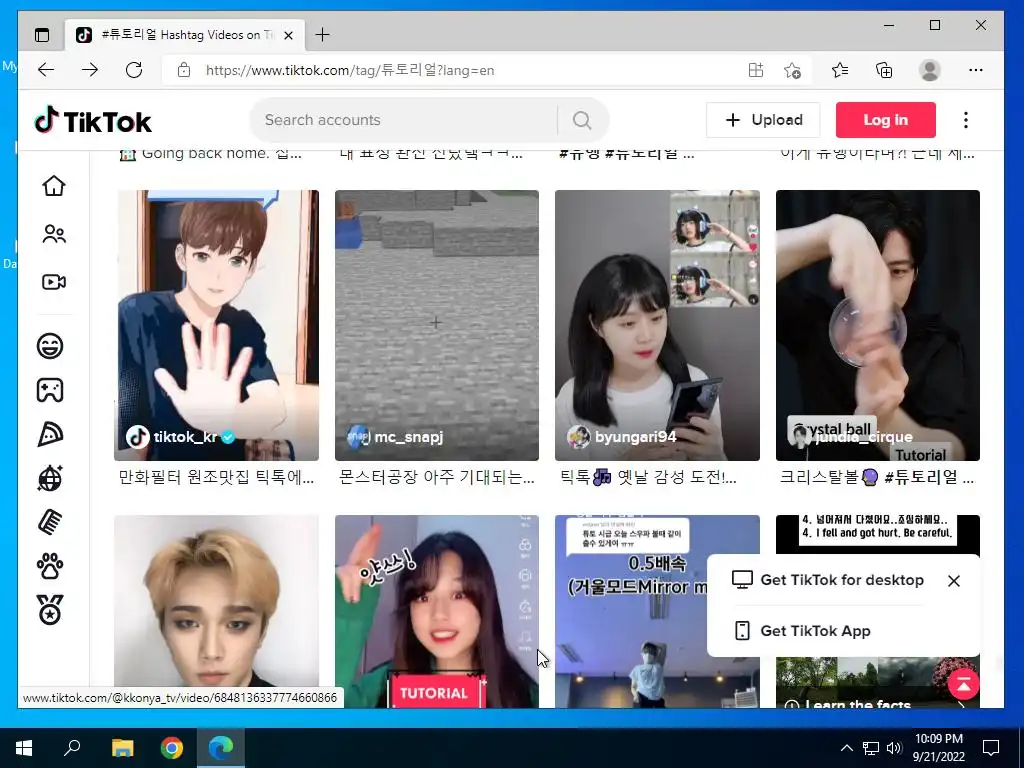Click caption 틱톡 옛날 감성 도전!...
1024x768 pixels.
pos(648,477)
